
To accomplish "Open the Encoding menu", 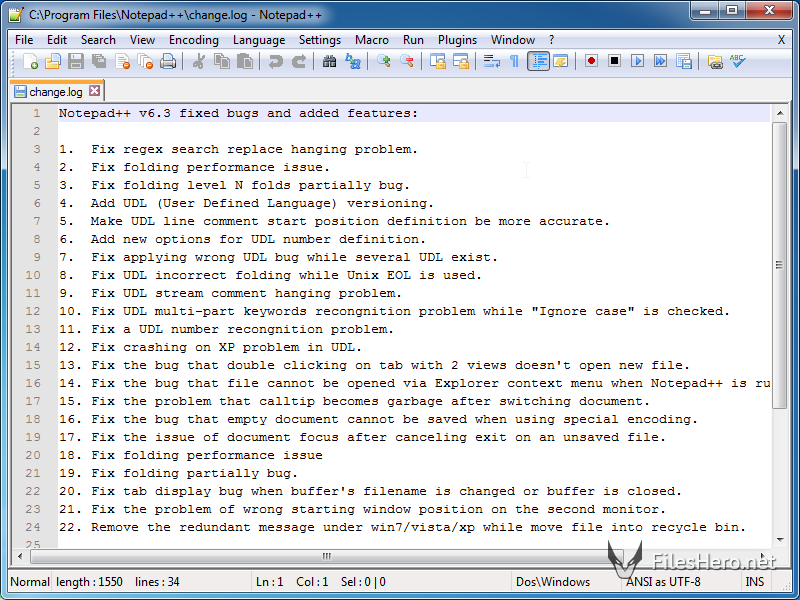I will (194, 40).
